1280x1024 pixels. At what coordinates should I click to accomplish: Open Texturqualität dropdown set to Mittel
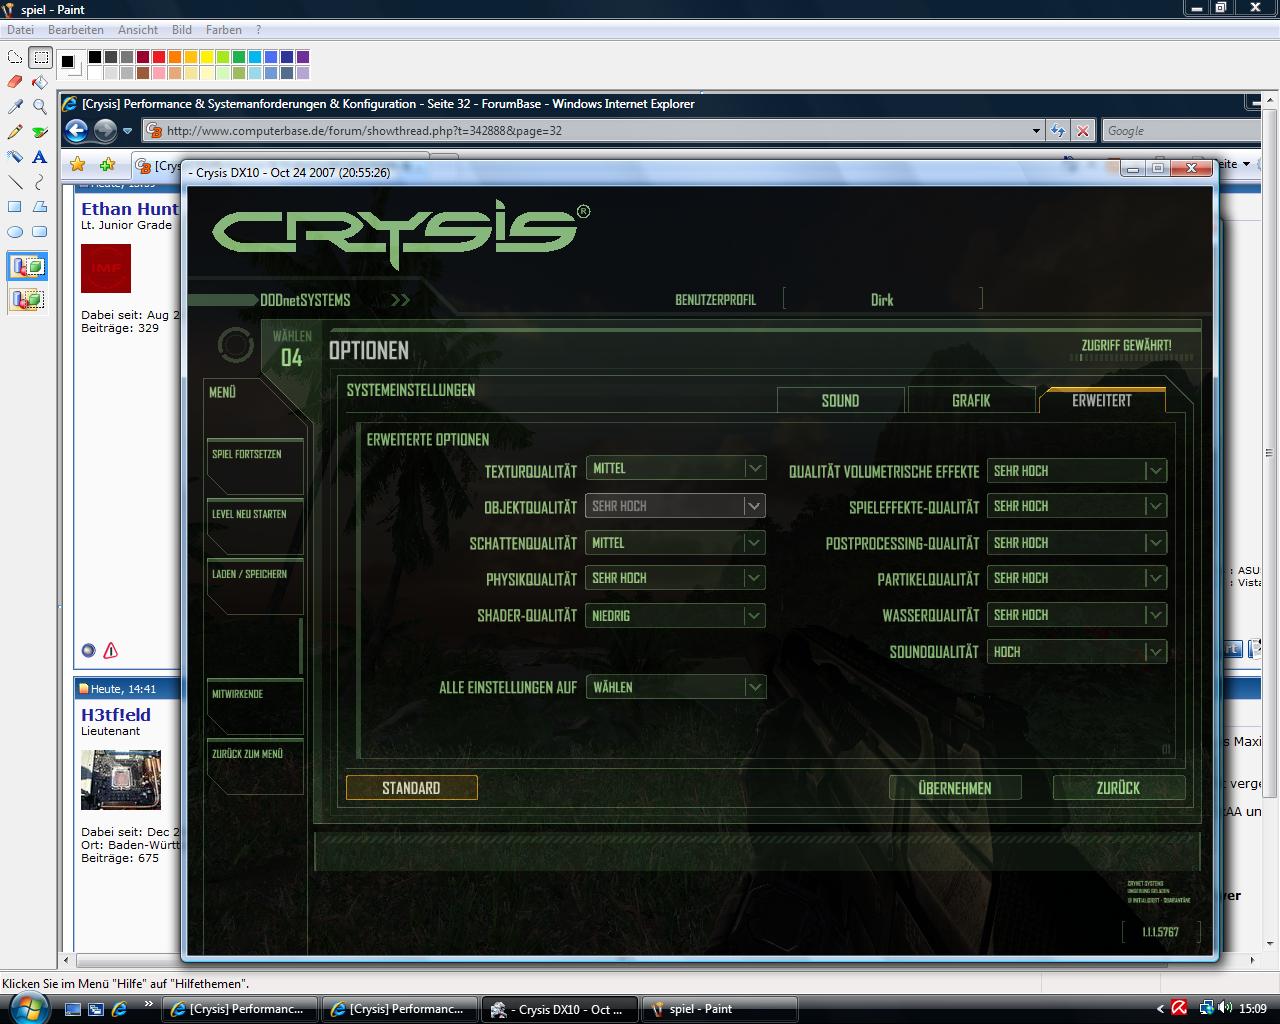[x=676, y=468]
